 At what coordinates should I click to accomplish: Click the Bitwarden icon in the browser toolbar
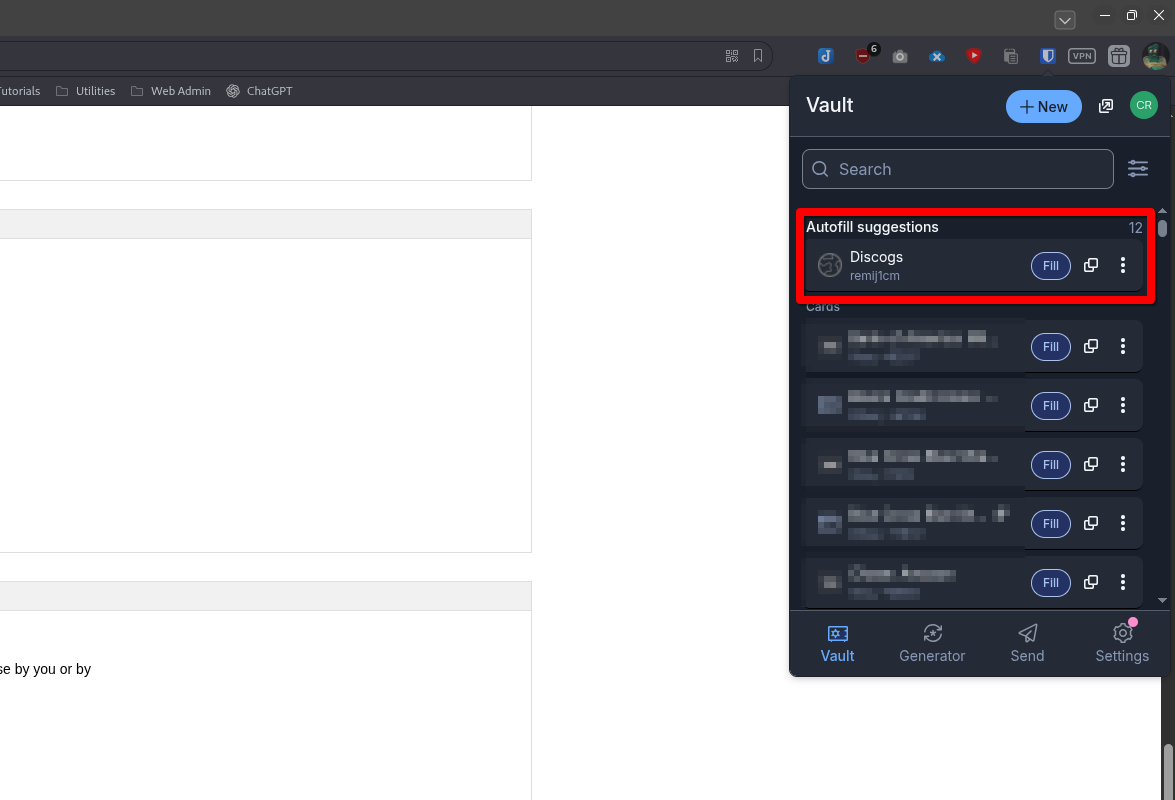tap(1047, 56)
